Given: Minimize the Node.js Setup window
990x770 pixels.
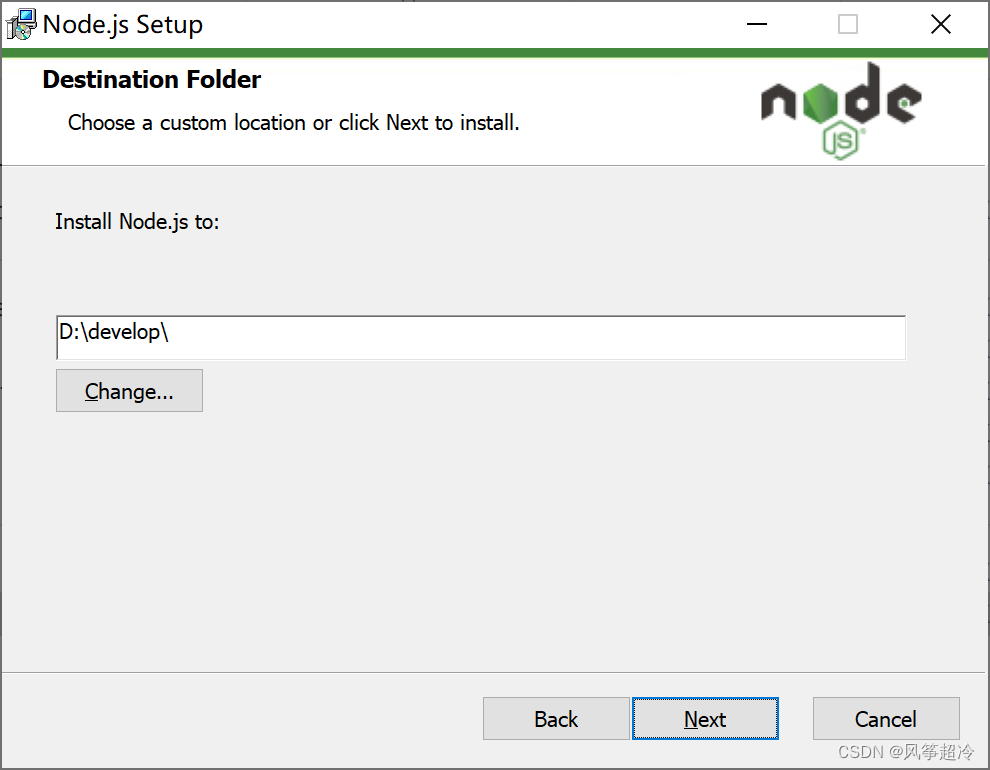Looking at the screenshot, I should [x=755, y=24].
